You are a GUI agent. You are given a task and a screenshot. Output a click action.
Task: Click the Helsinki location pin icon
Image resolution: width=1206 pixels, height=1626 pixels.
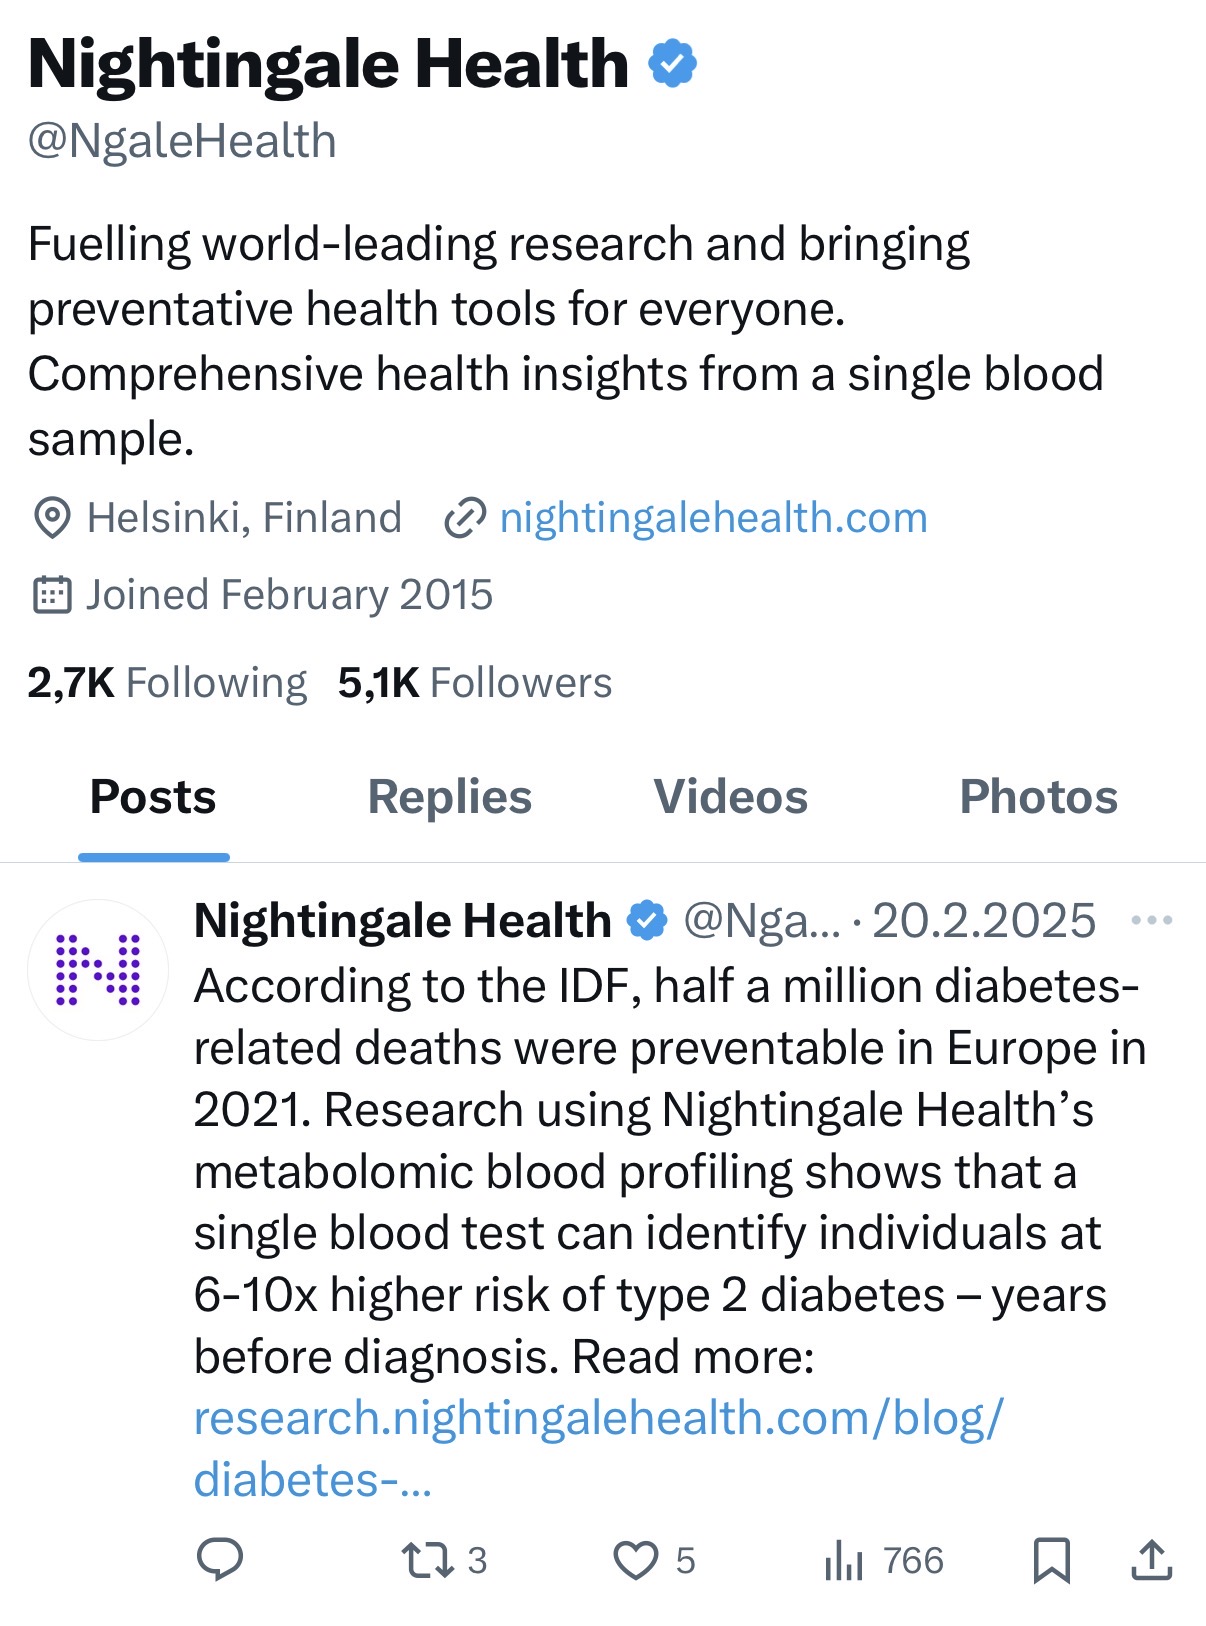[52, 518]
